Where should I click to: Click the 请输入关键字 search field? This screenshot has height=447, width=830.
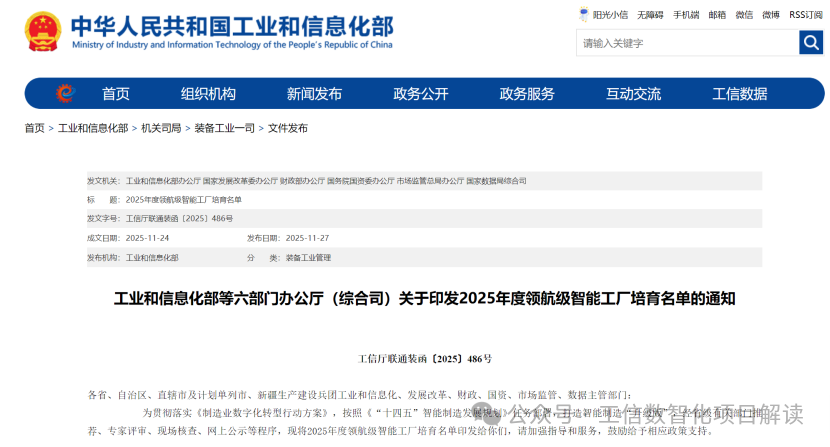click(x=686, y=43)
